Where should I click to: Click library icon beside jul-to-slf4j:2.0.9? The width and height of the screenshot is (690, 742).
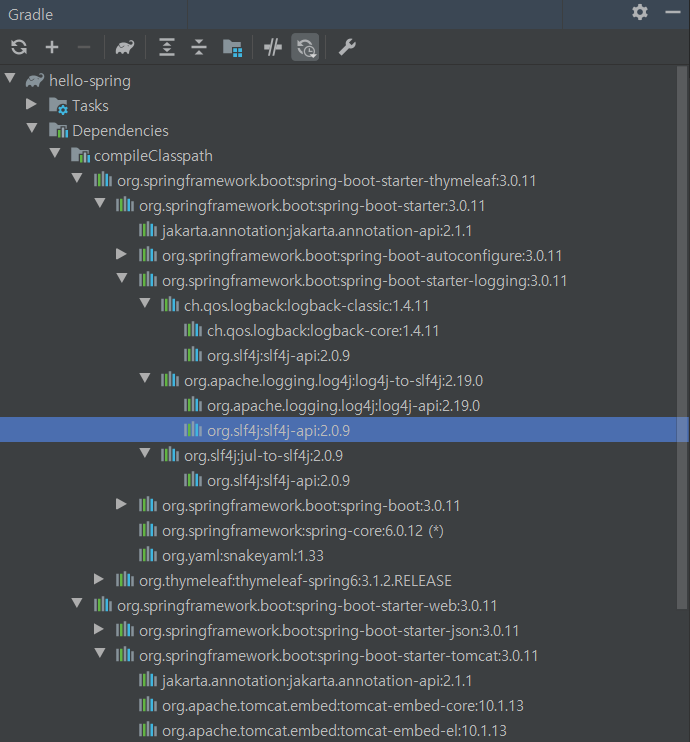click(169, 455)
